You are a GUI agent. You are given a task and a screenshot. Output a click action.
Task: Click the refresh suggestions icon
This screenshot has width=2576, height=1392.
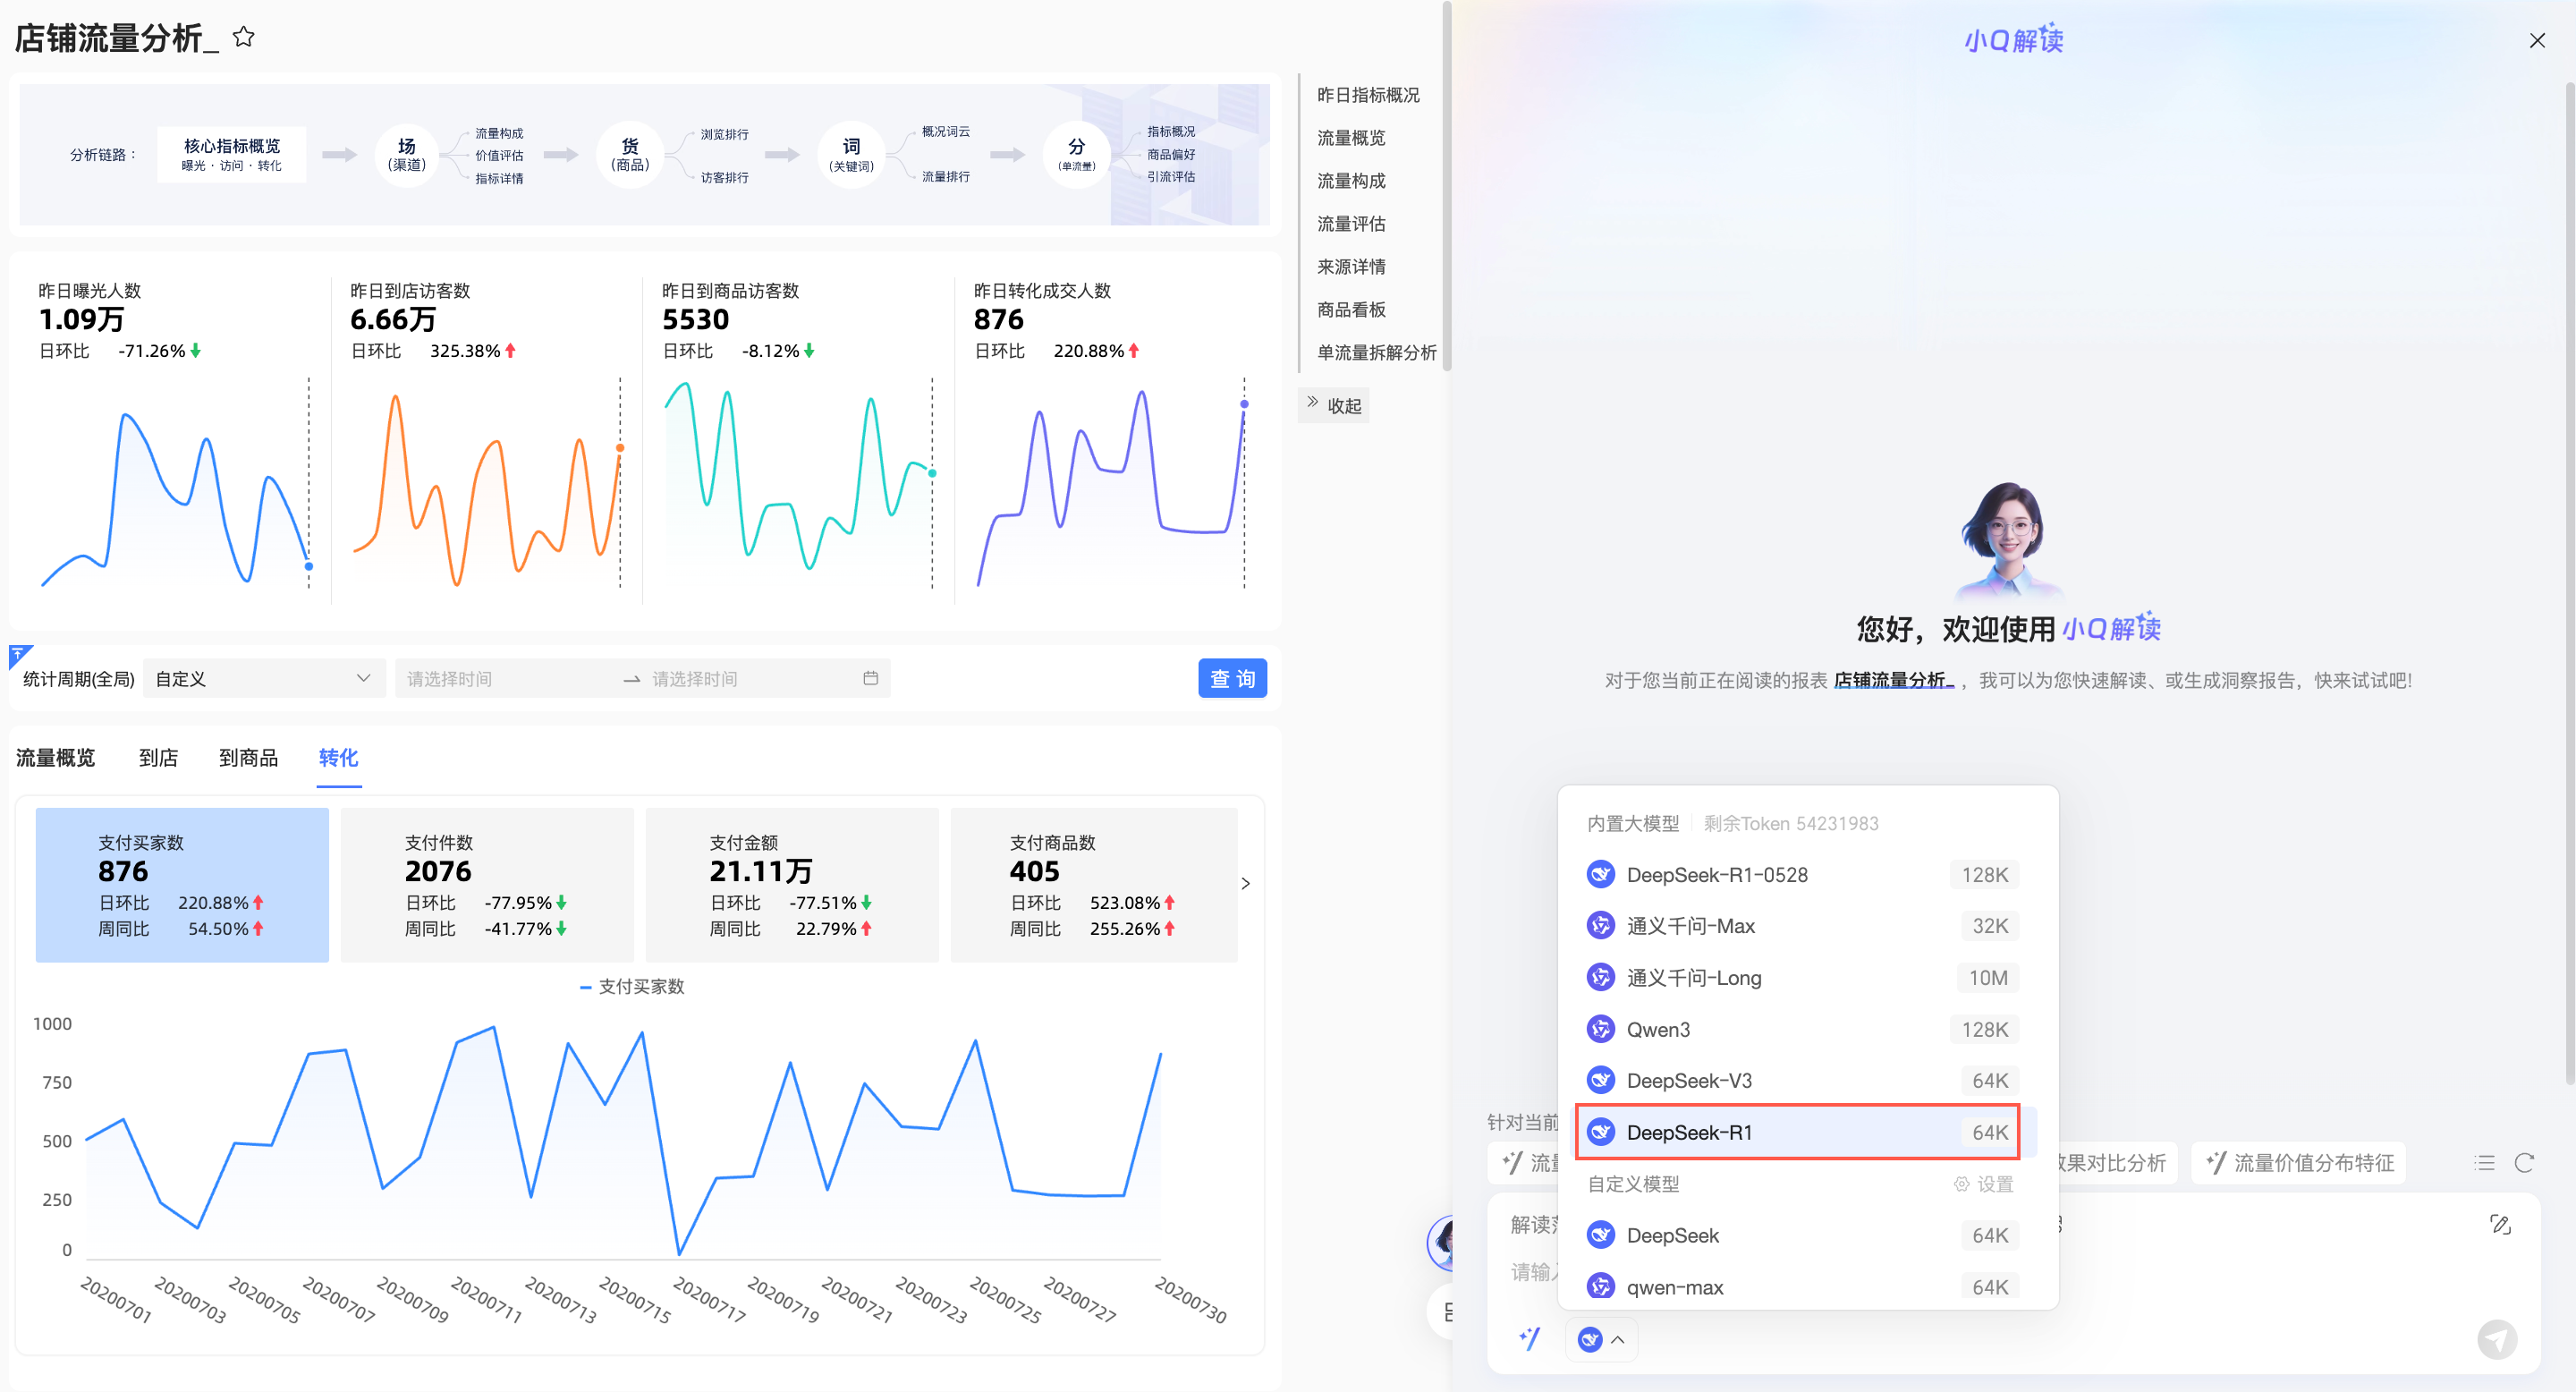[x=2524, y=1162]
